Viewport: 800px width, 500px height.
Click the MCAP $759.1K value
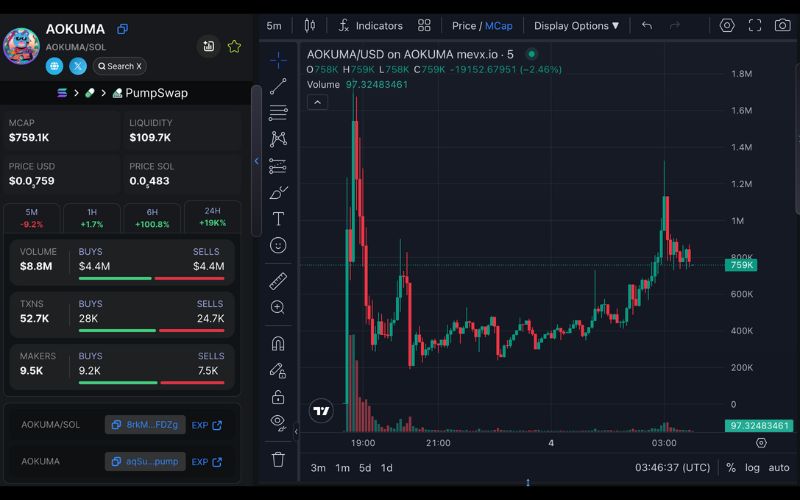29,137
